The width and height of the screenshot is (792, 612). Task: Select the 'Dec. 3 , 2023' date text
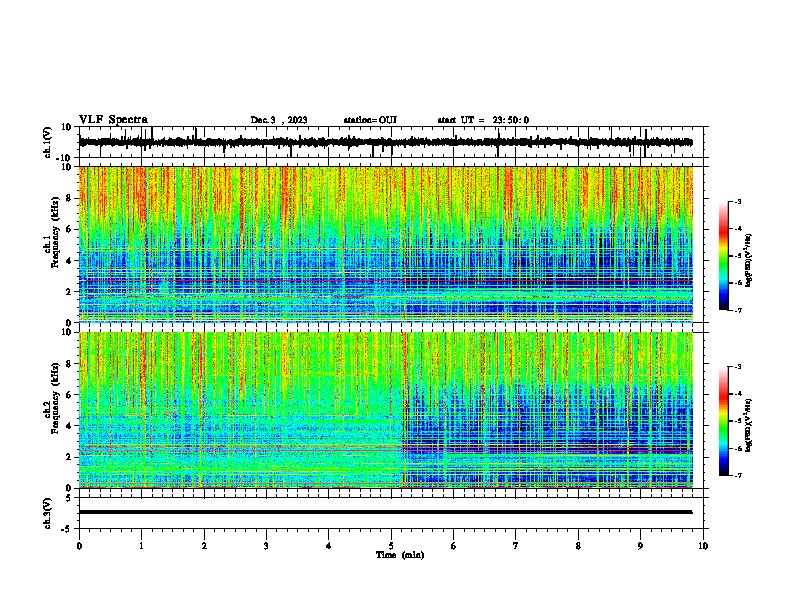point(279,120)
